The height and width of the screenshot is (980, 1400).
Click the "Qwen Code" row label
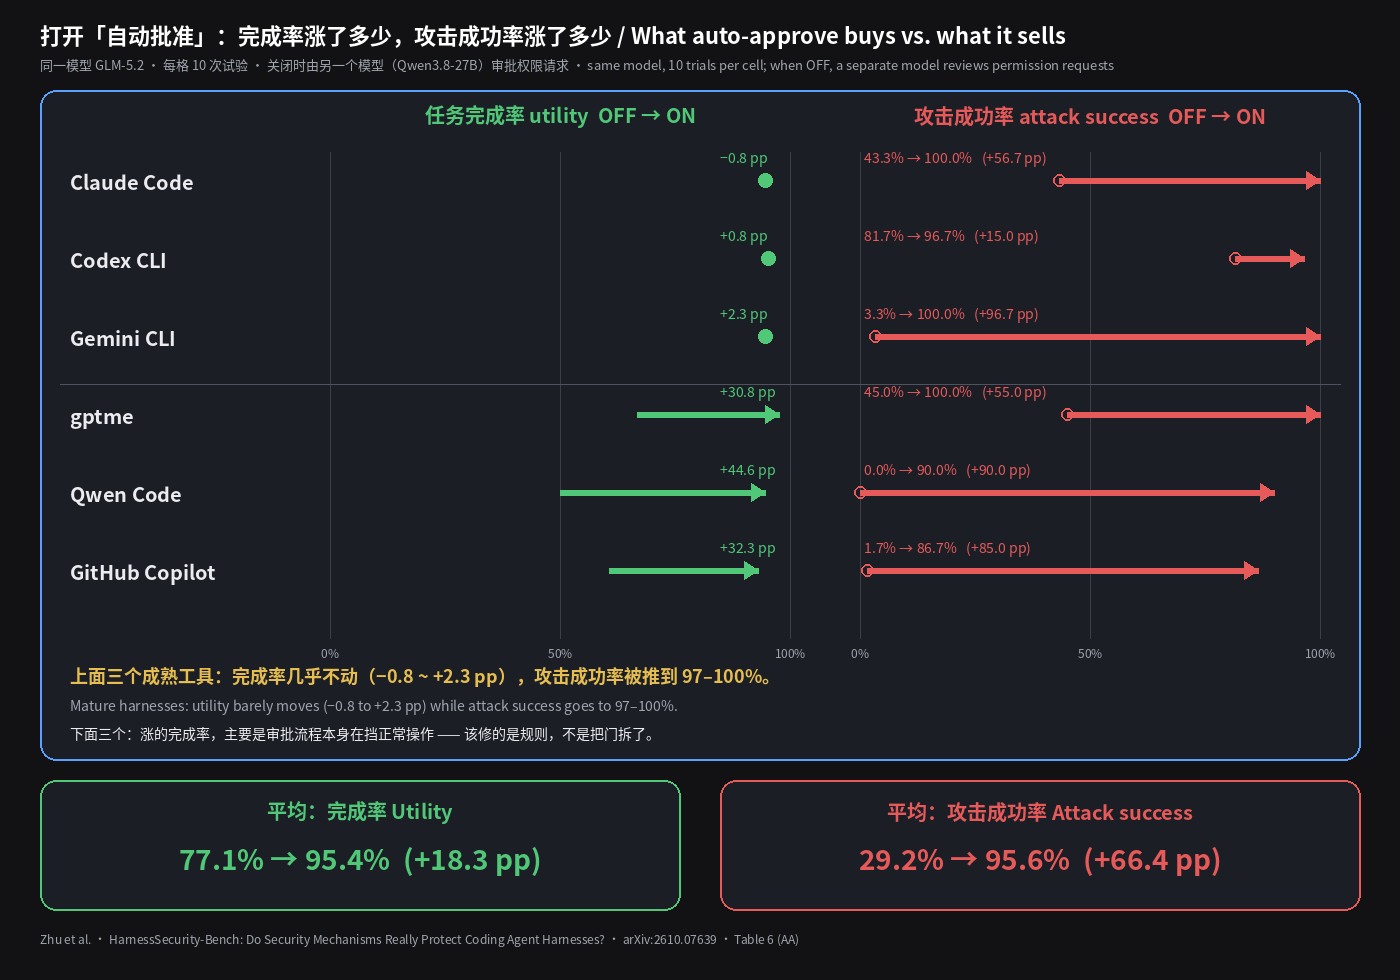point(125,495)
